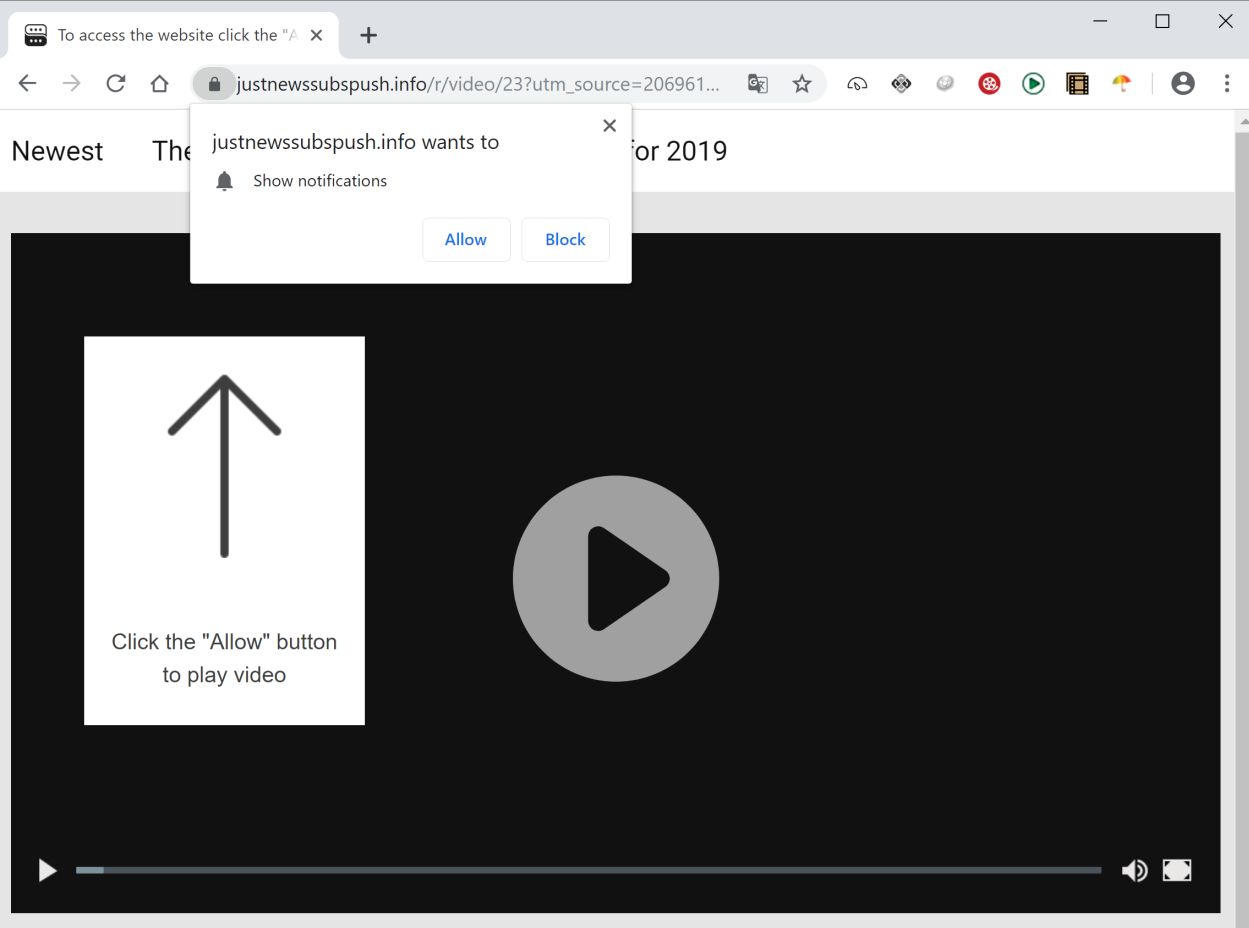Click the 'Allow button to play video' box
Image resolution: width=1249 pixels, height=928 pixels.
pos(224,531)
